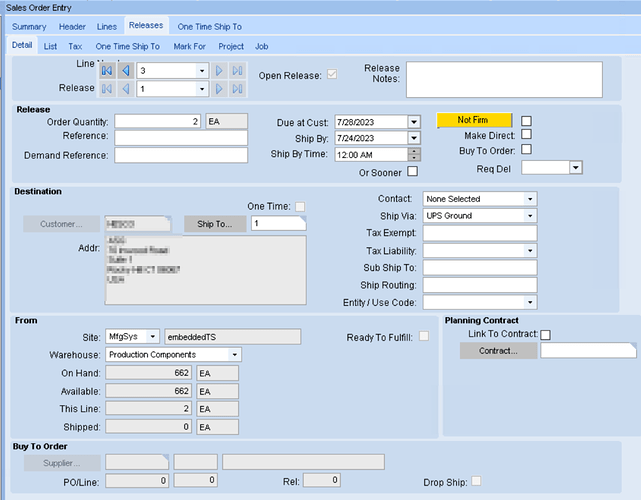Go to next release in Release navigator
This screenshot has height=500, width=641.
[x=219, y=89]
